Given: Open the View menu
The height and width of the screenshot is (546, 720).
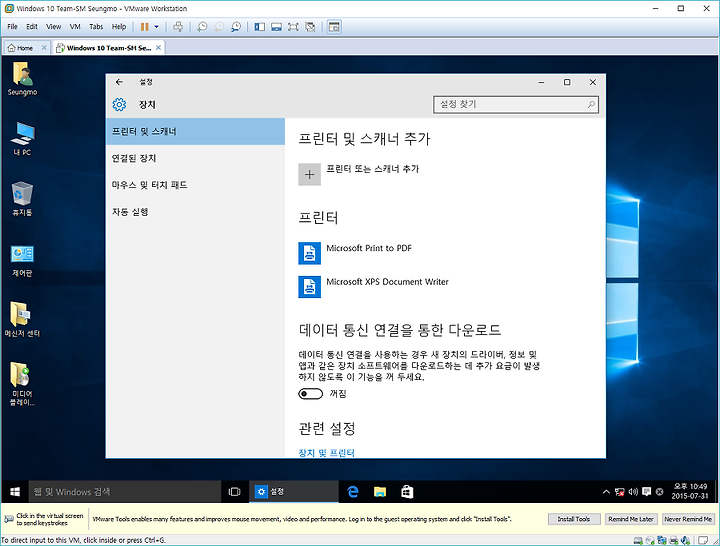Looking at the screenshot, I should click(53, 27).
